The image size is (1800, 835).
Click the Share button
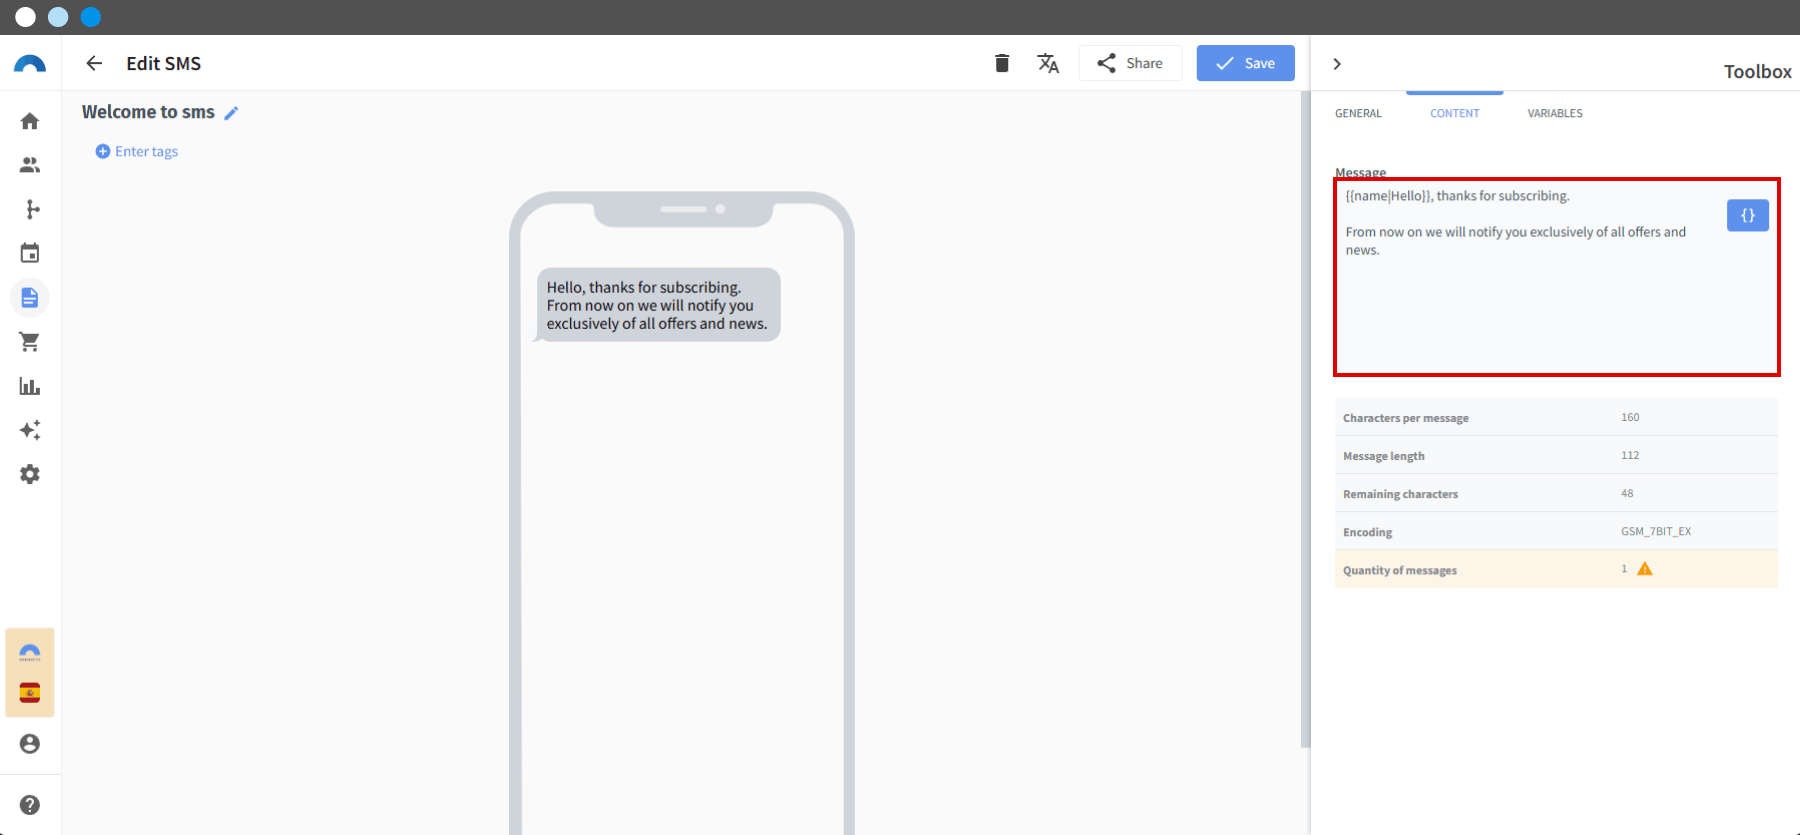click(1130, 63)
